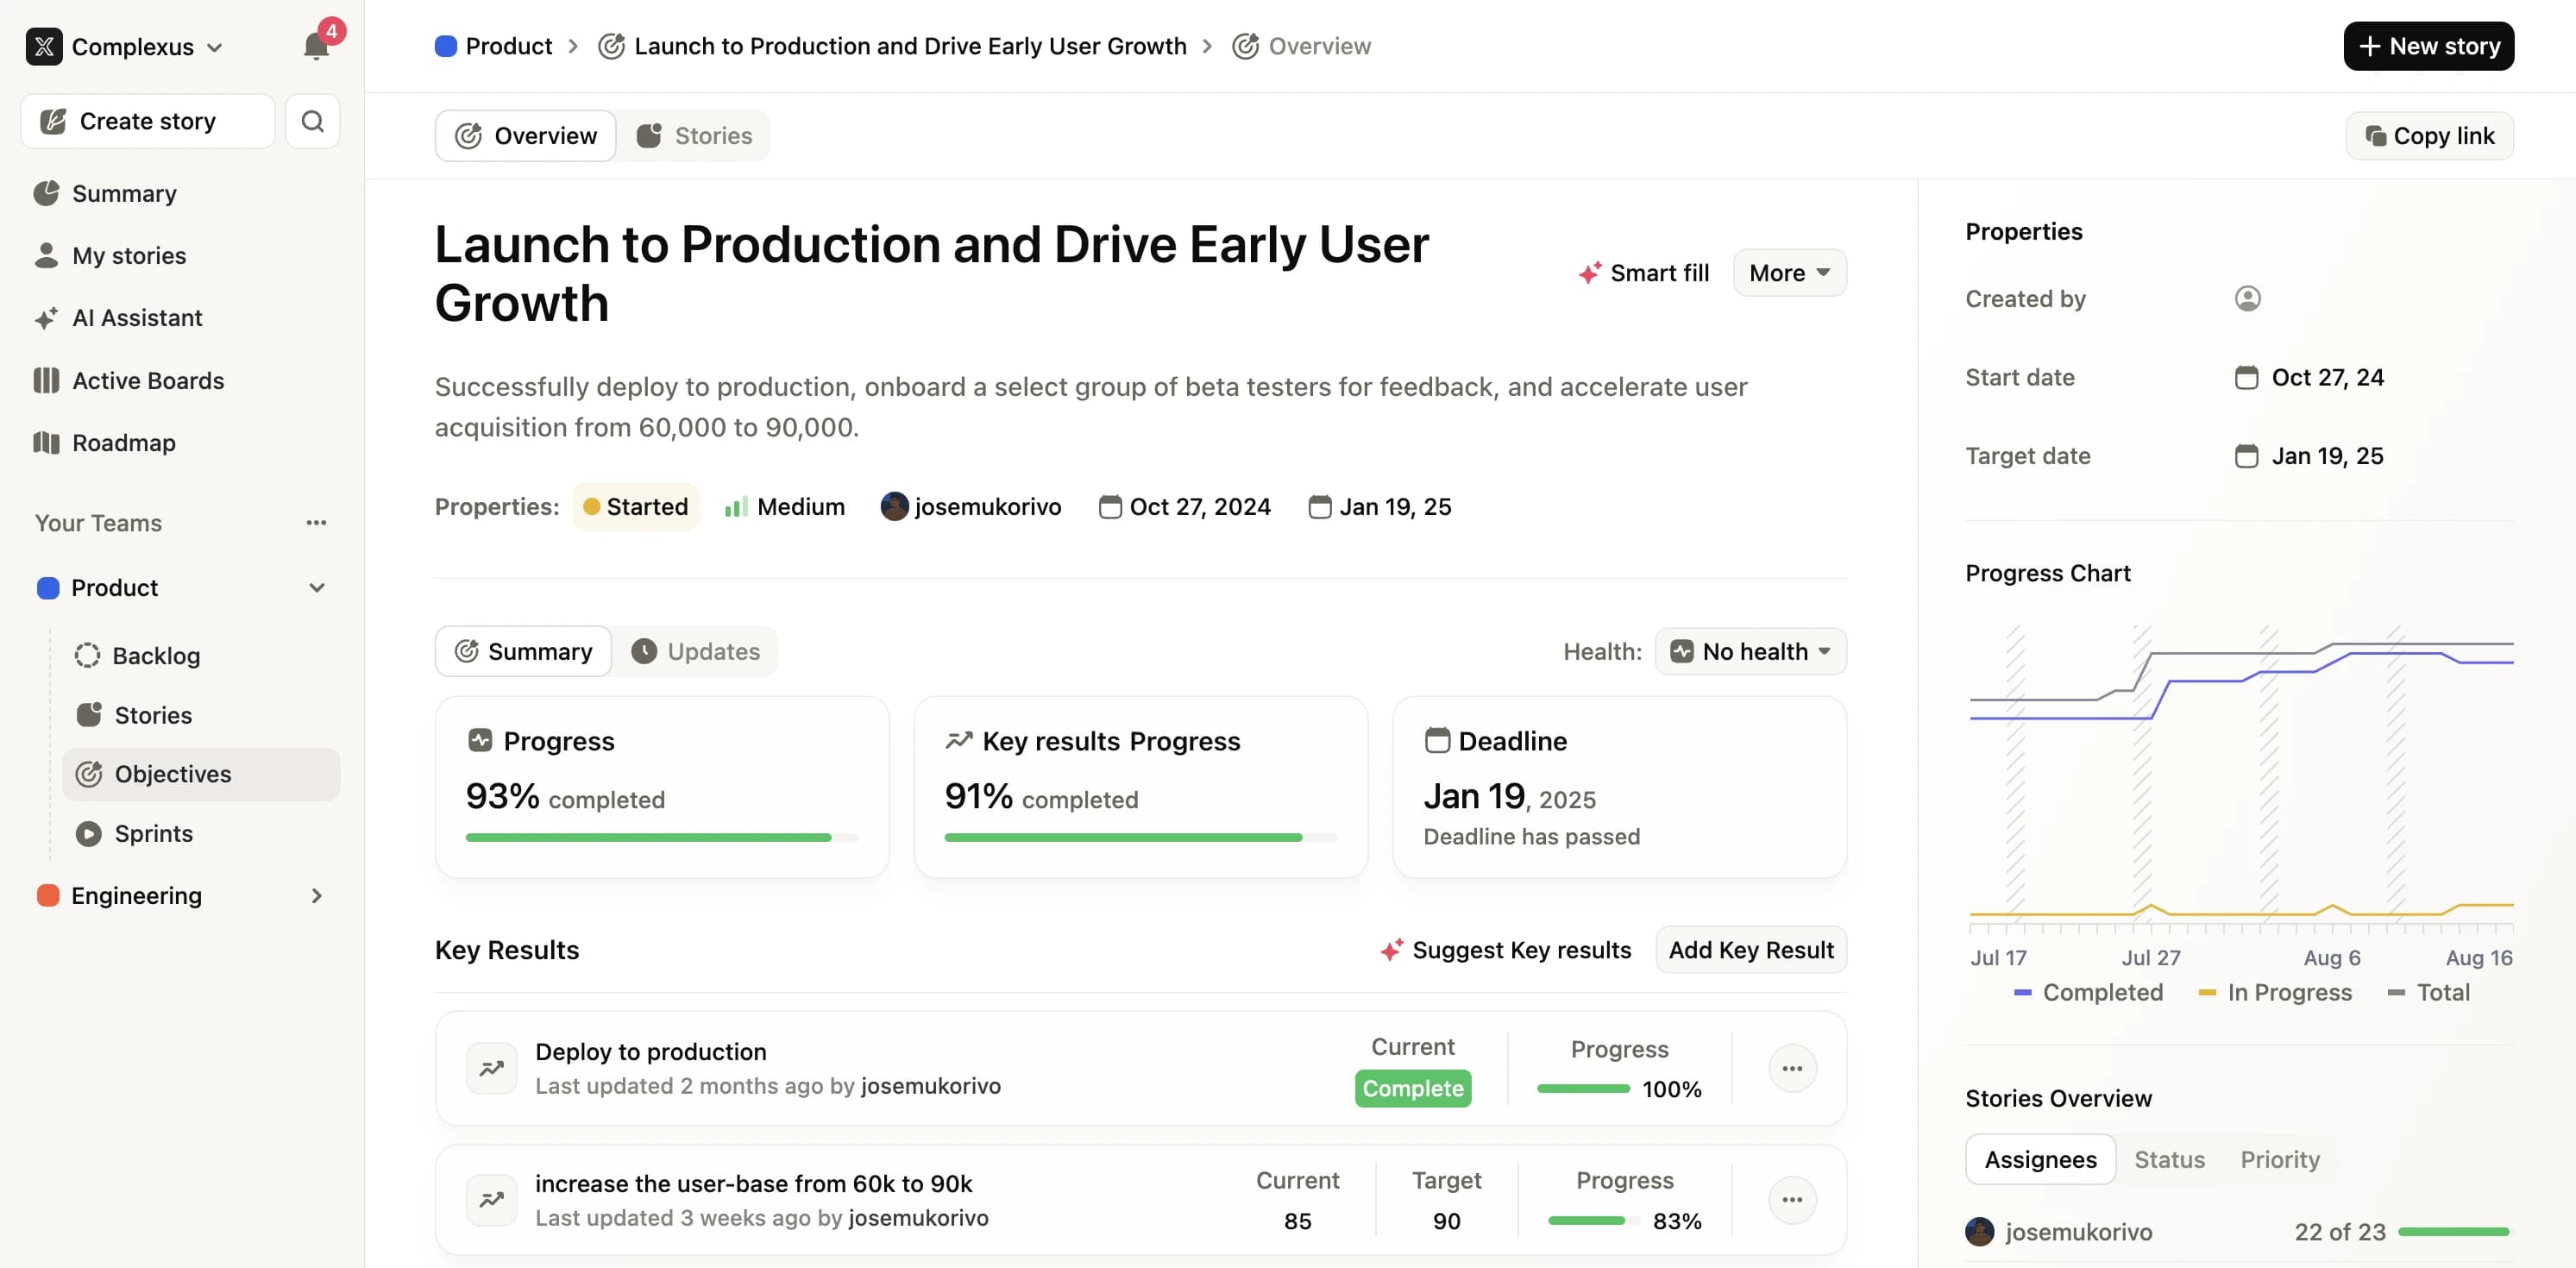This screenshot has height=1268, width=2576.
Task: Expand the Engineering team
Action: 316,895
